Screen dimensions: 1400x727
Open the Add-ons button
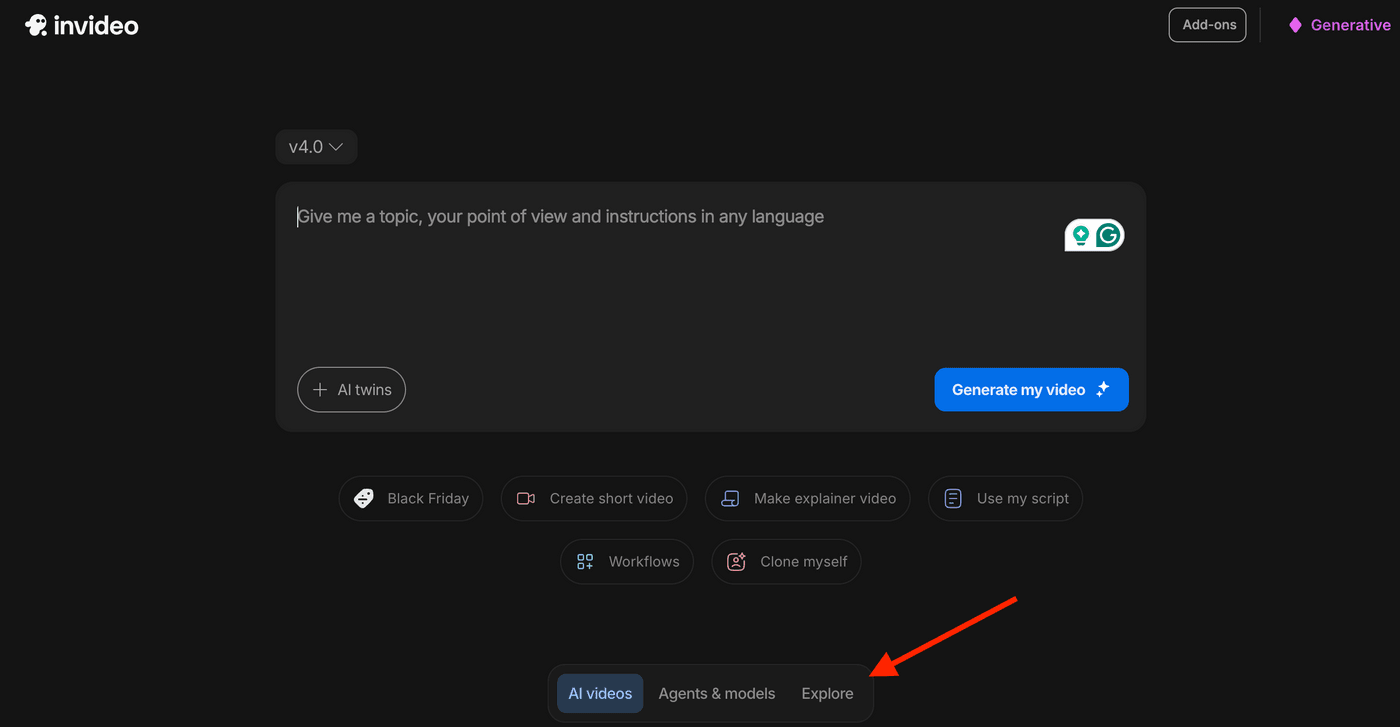point(1207,25)
